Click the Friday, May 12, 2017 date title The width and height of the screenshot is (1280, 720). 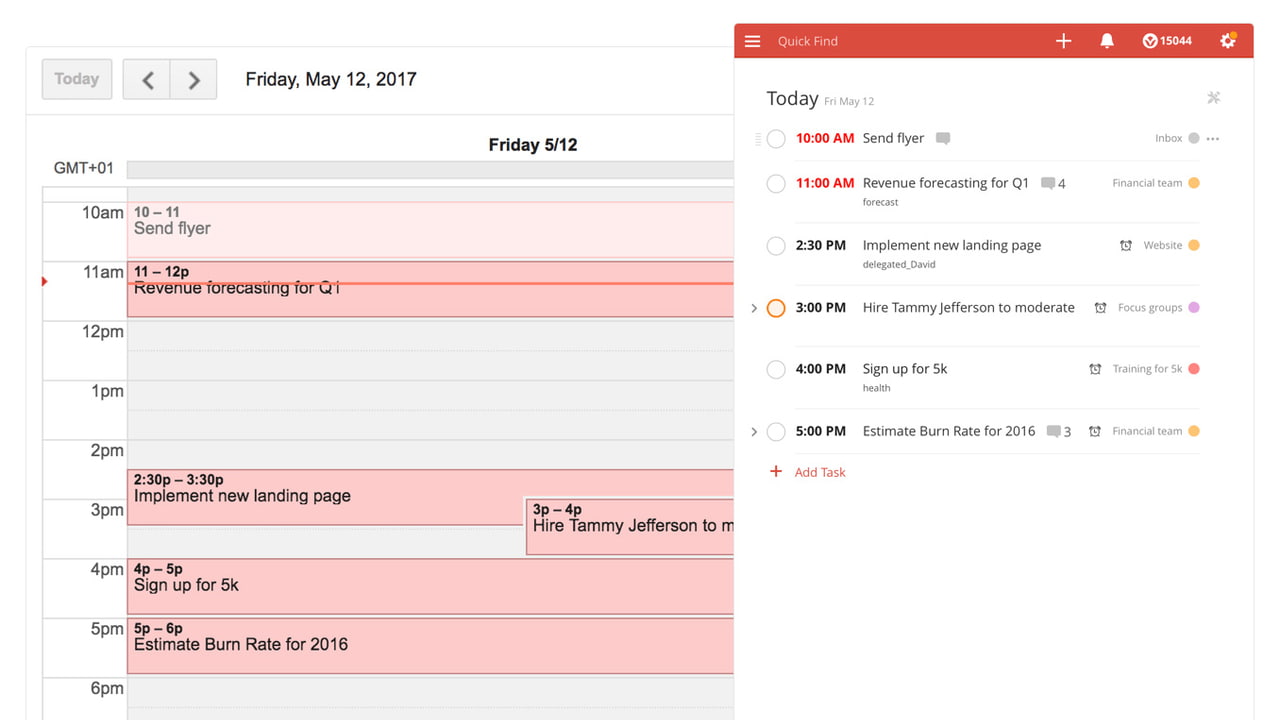(331, 80)
